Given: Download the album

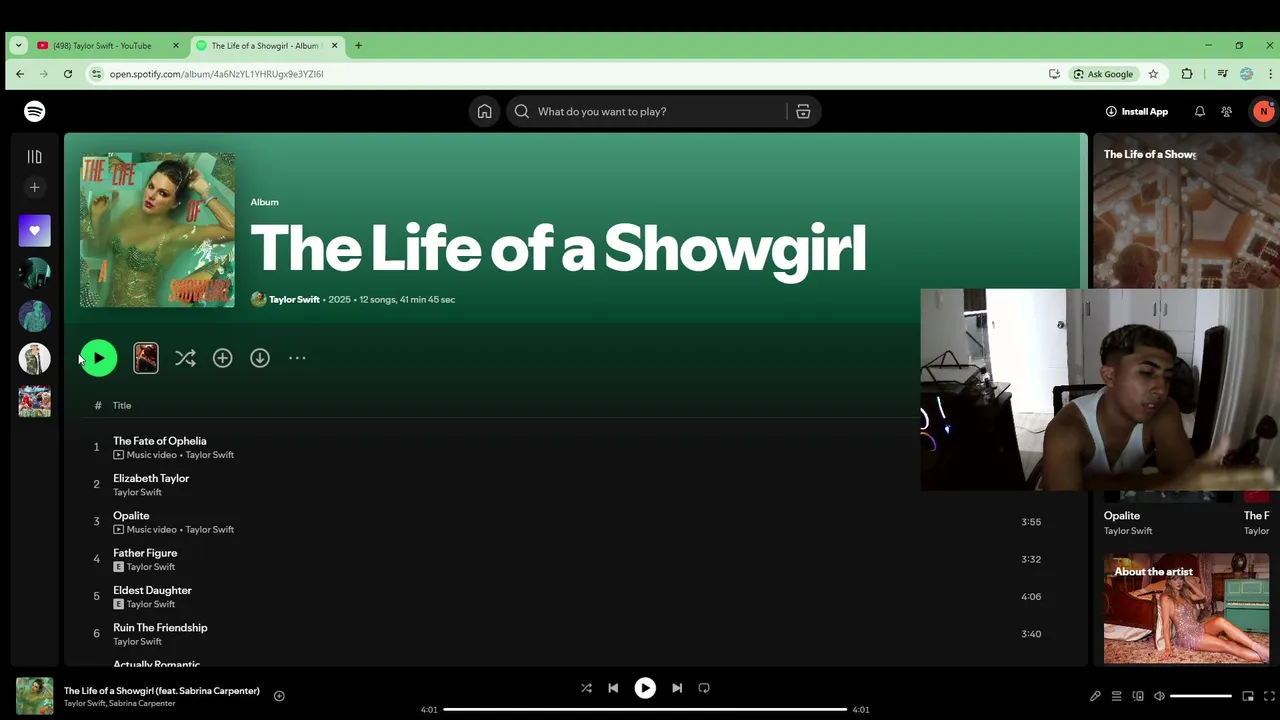Looking at the screenshot, I should (x=260, y=358).
